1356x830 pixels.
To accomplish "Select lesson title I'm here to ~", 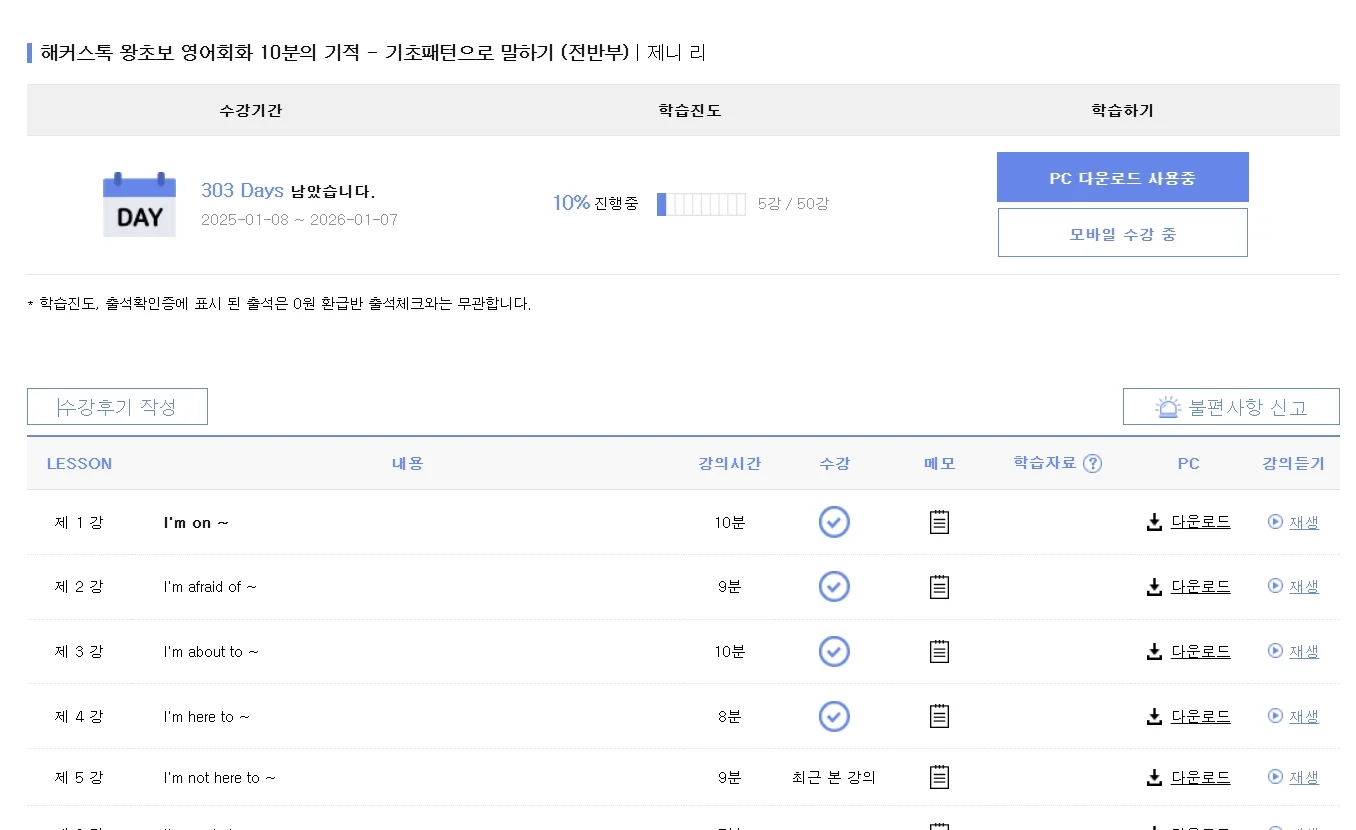I will (x=206, y=717).
